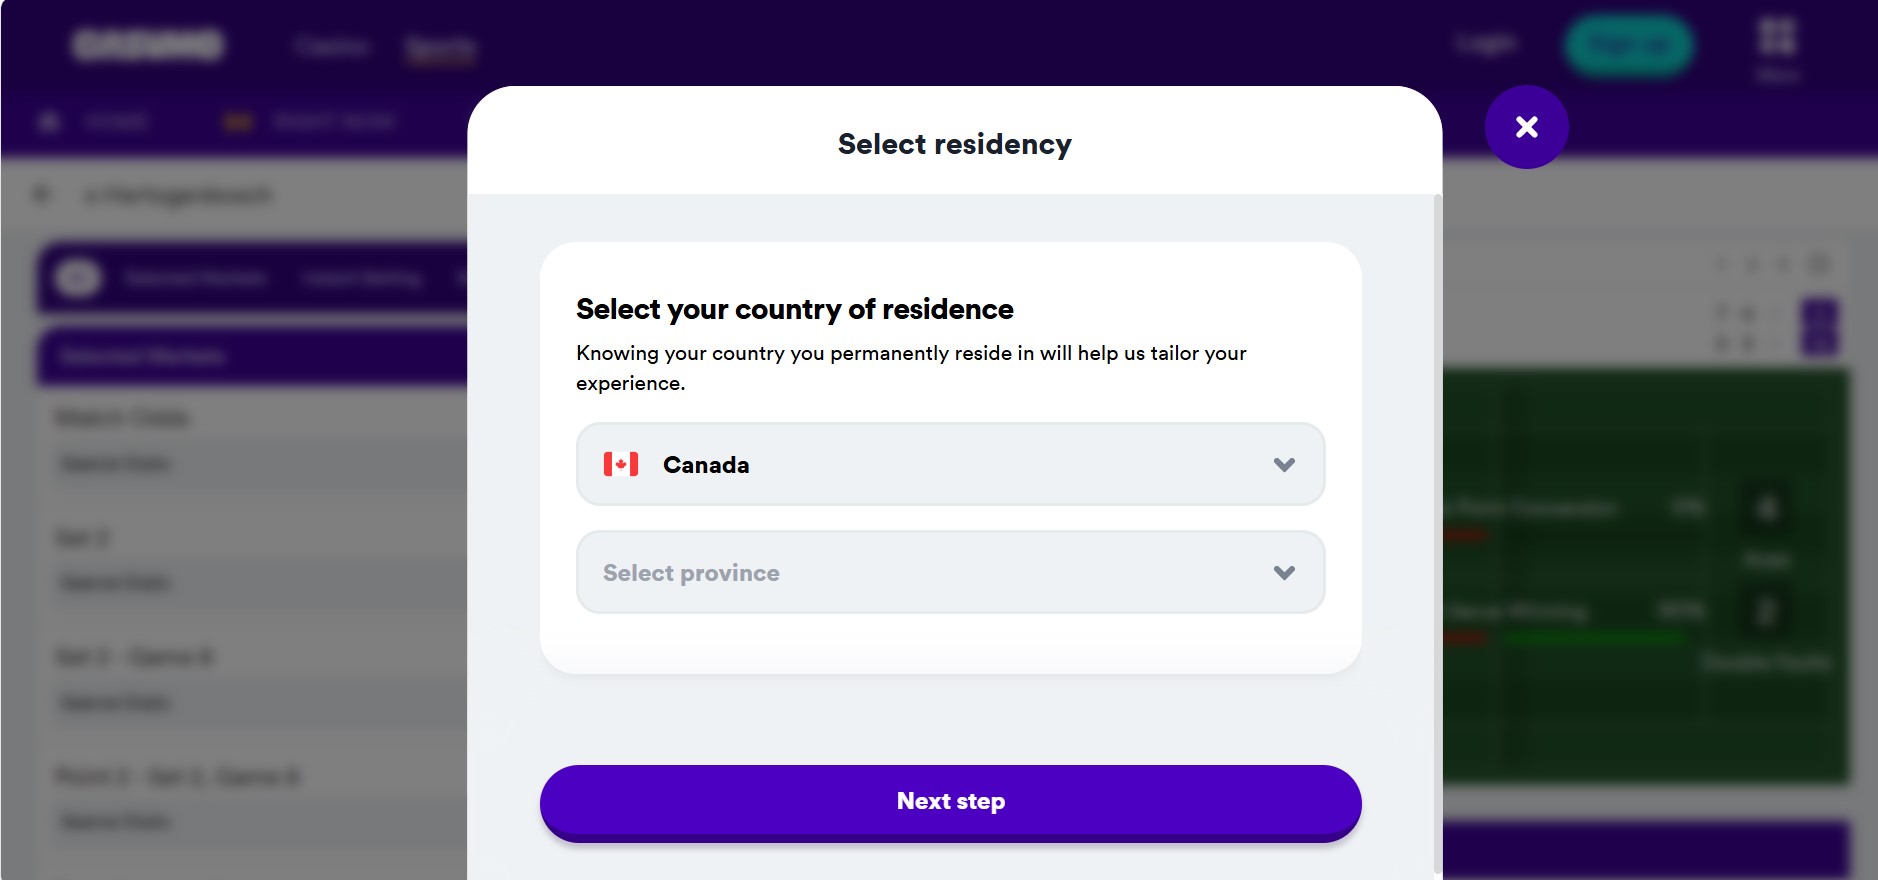Click the Login link
Image resolution: width=1878 pixels, height=880 pixels.
(1485, 44)
